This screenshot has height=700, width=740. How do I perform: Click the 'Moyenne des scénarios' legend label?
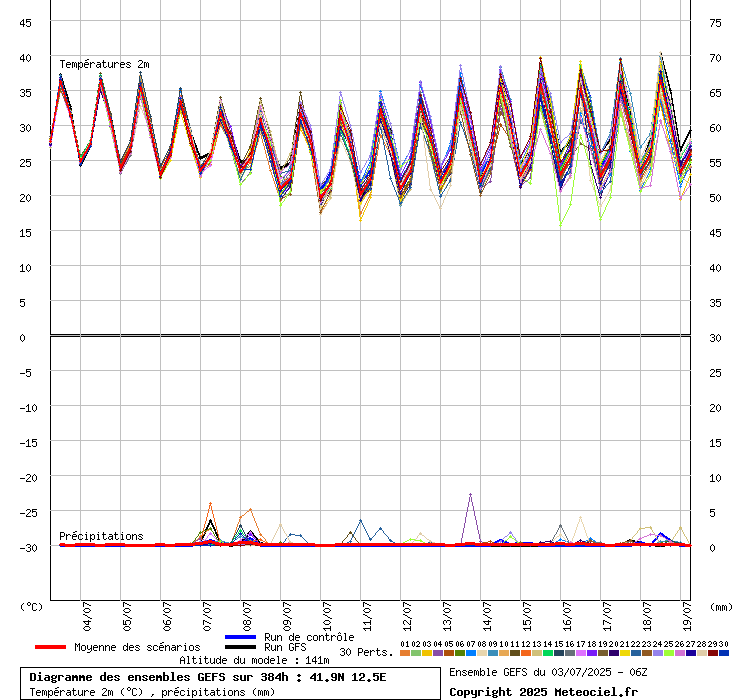point(137,647)
